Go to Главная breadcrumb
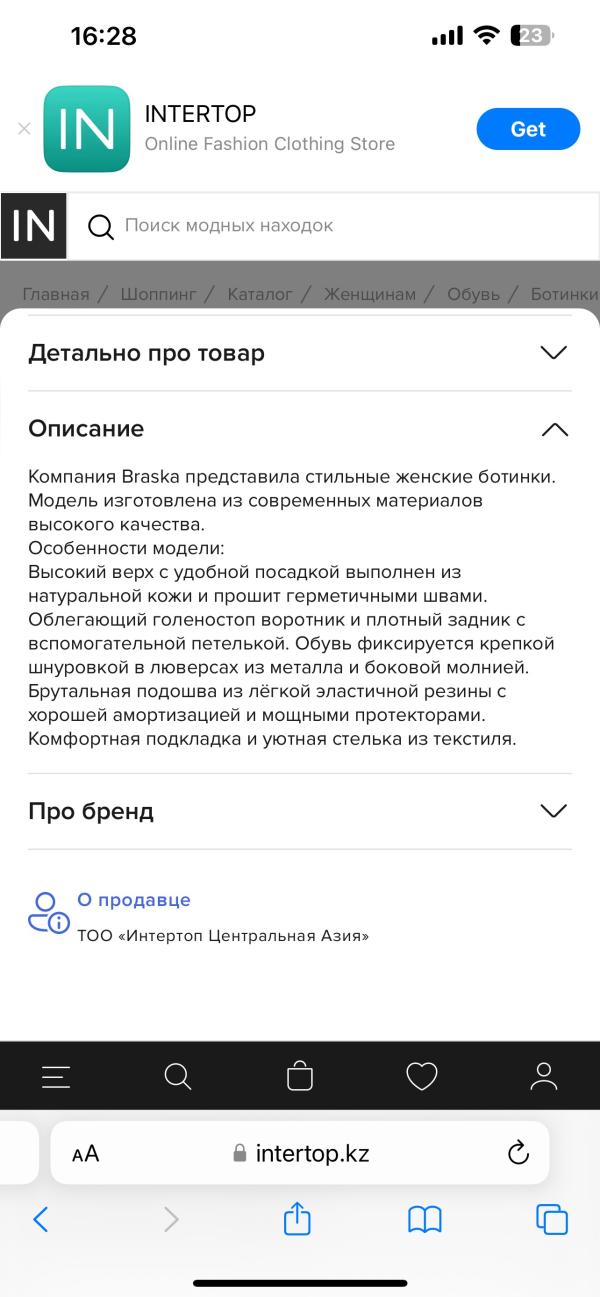 tap(56, 294)
